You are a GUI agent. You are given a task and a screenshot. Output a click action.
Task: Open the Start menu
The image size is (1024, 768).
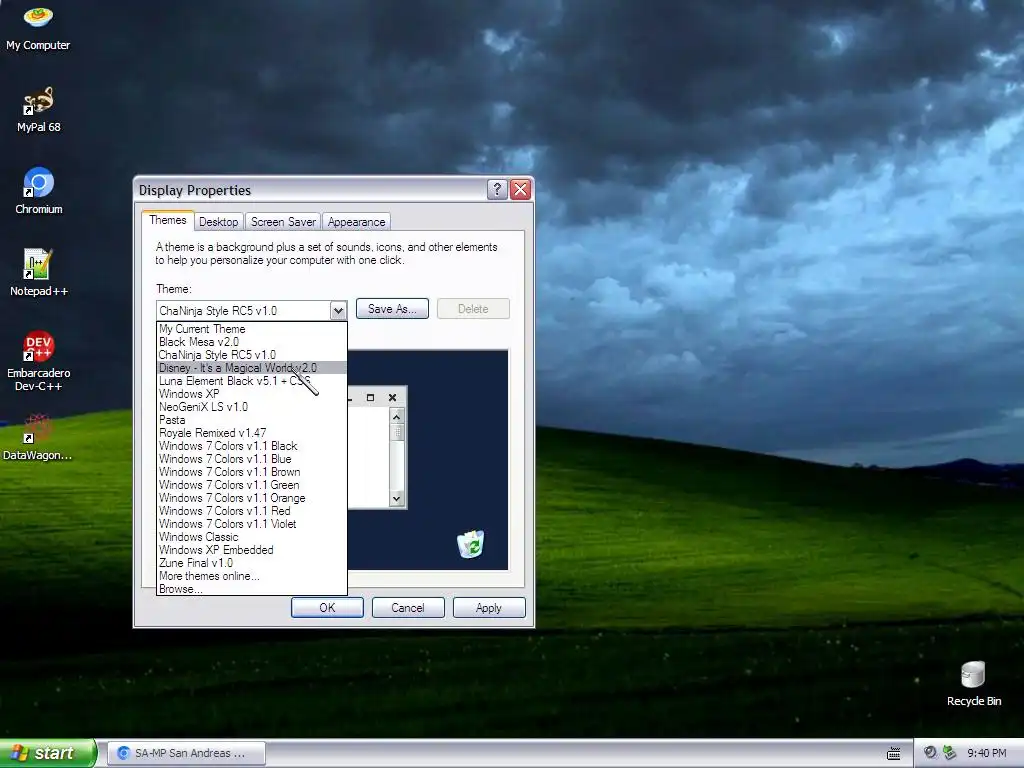tap(48, 753)
